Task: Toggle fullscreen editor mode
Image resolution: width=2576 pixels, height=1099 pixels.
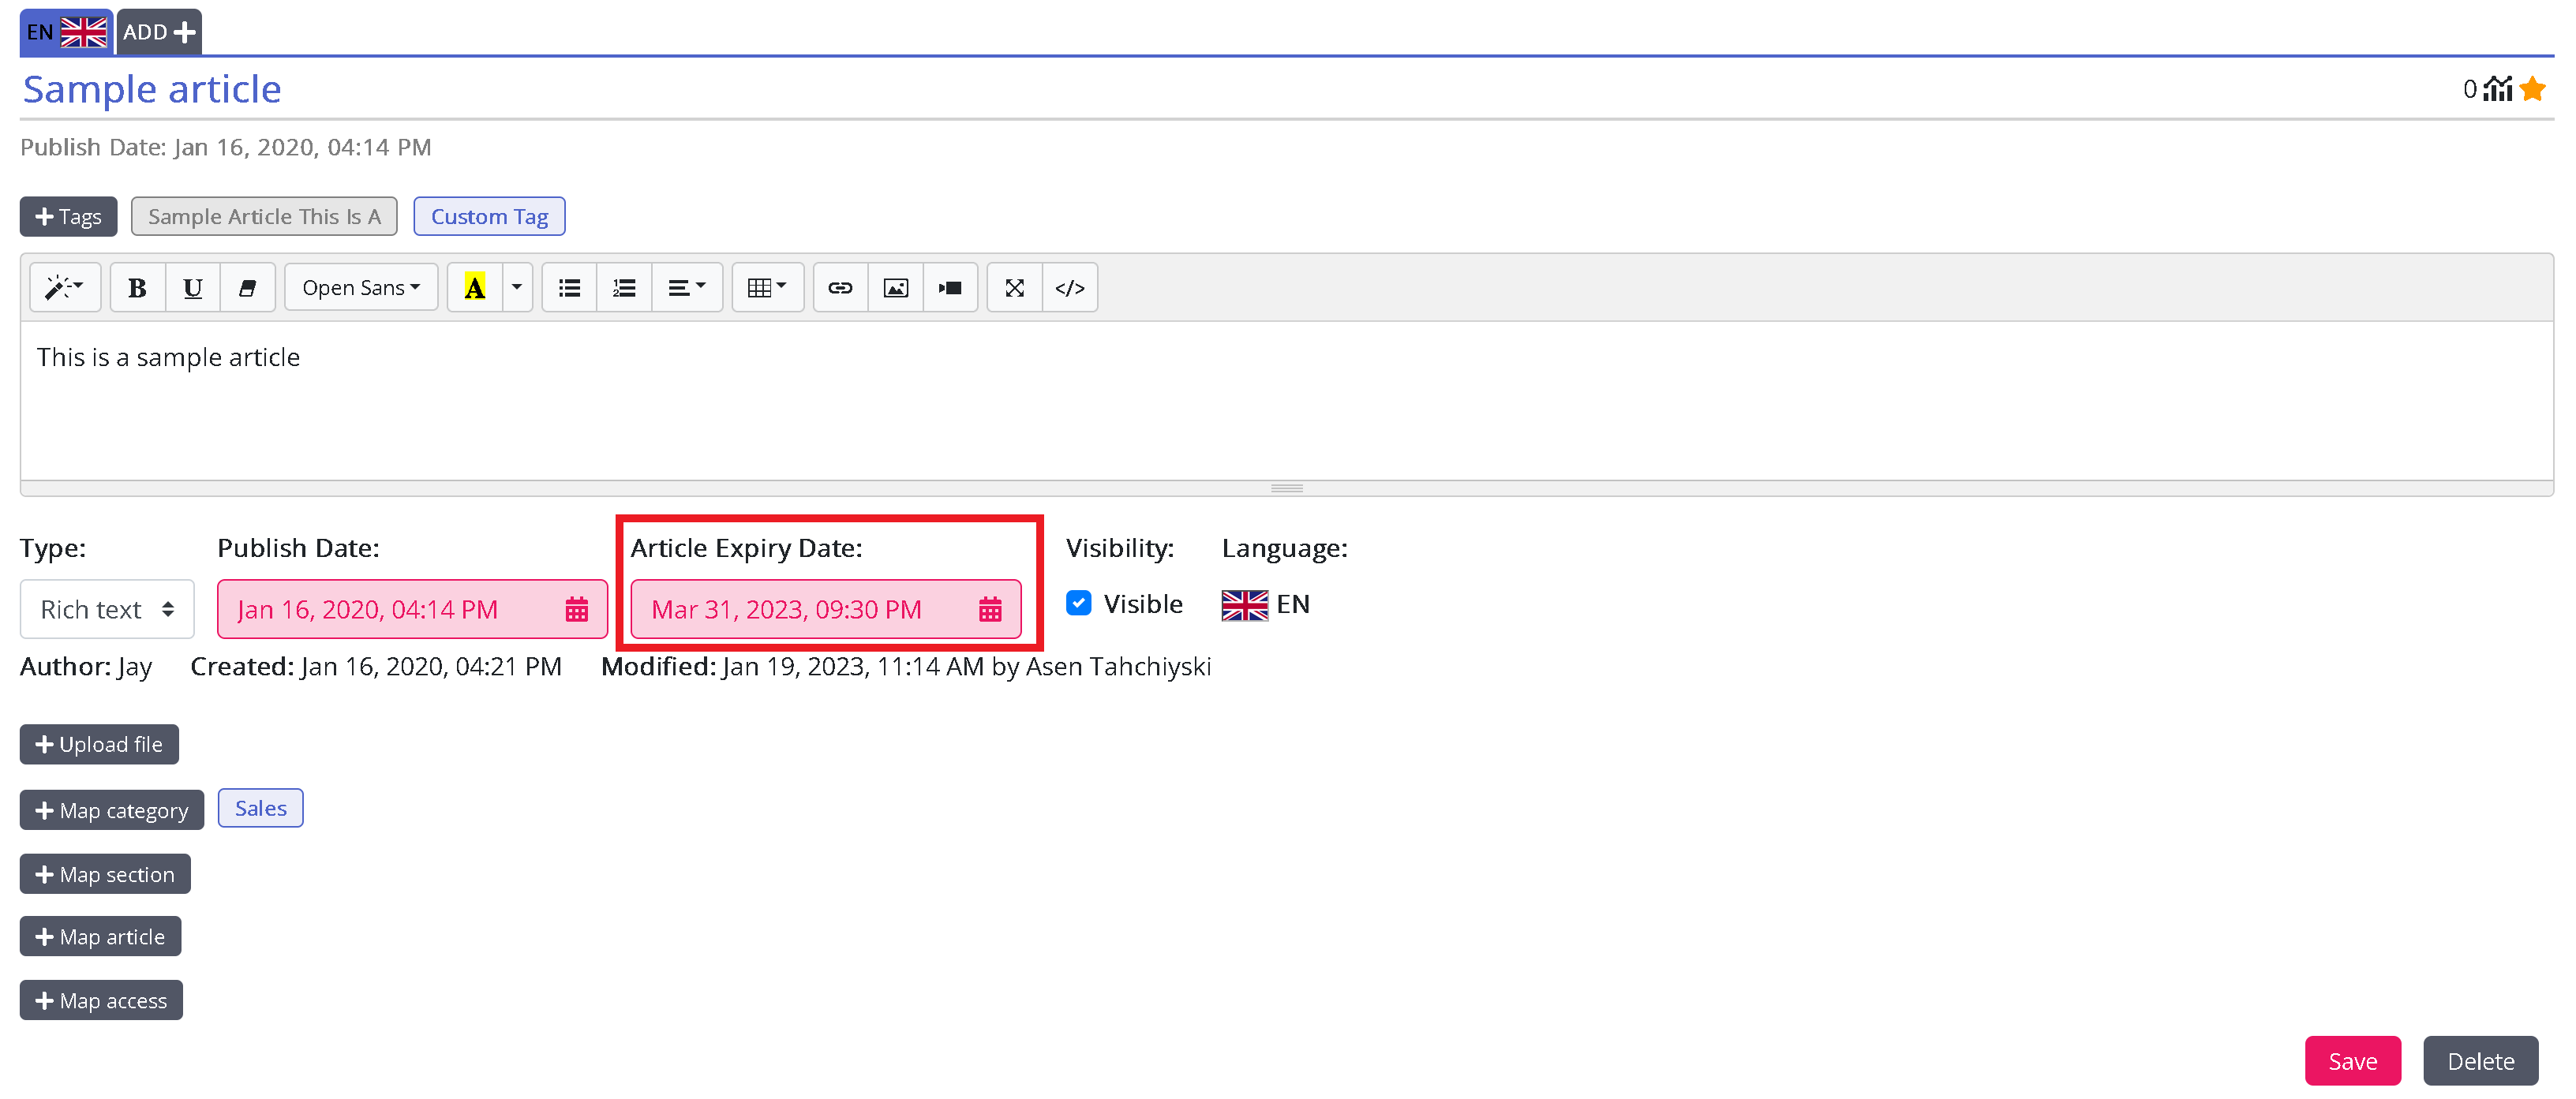Action: point(1014,288)
